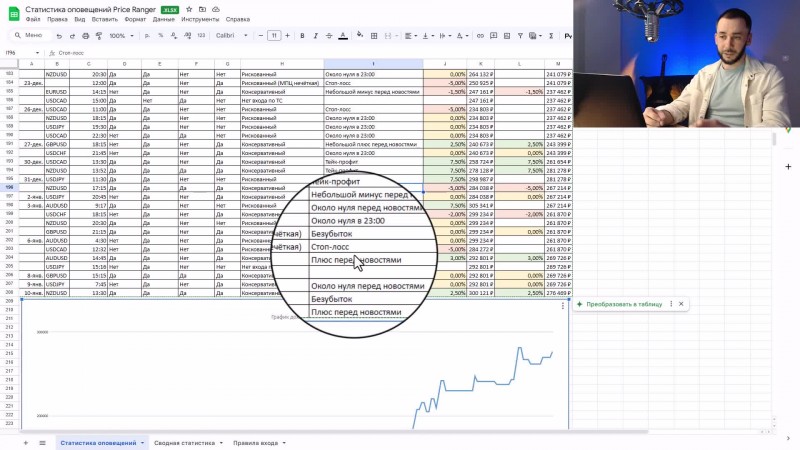The image size is (800, 450).
Task: Open text rotation dropdown
Action: click(462, 36)
